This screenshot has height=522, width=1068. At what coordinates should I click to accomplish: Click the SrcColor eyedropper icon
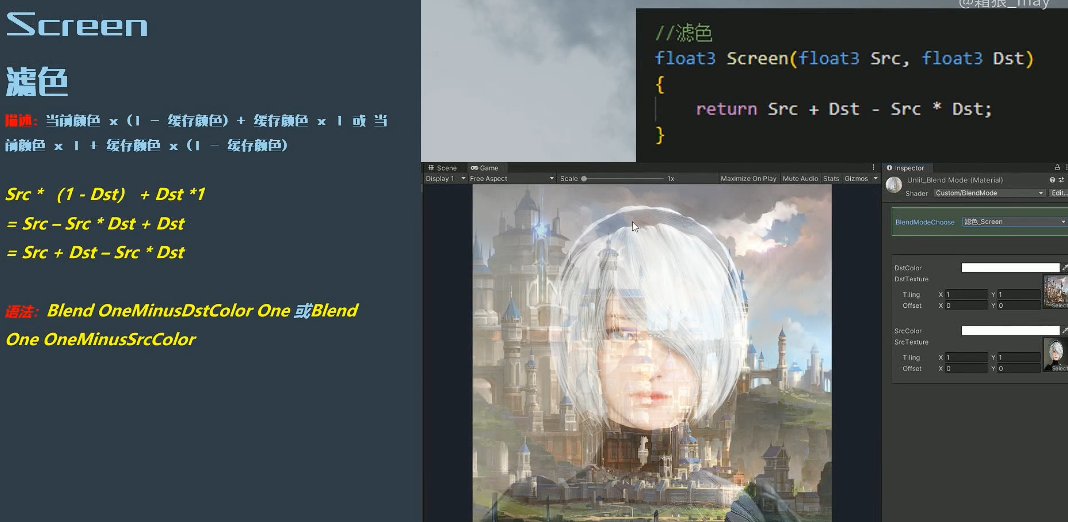pos(1065,331)
